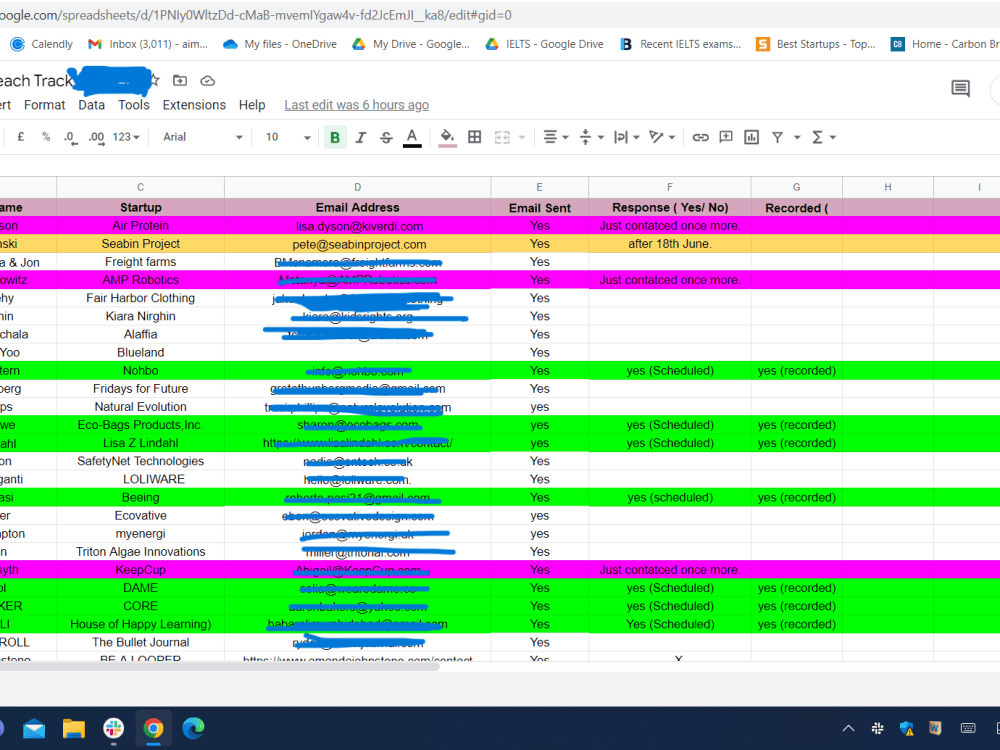Select column D header

[x=357, y=187]
